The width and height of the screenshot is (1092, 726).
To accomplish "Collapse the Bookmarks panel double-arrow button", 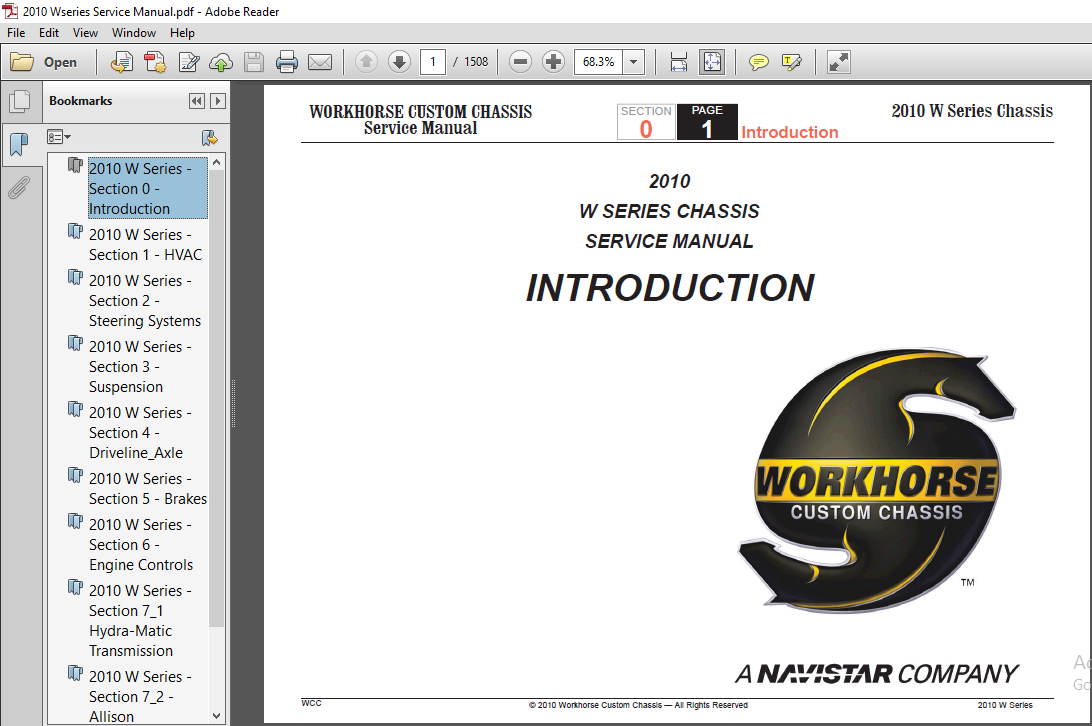I will pos(197,101).
